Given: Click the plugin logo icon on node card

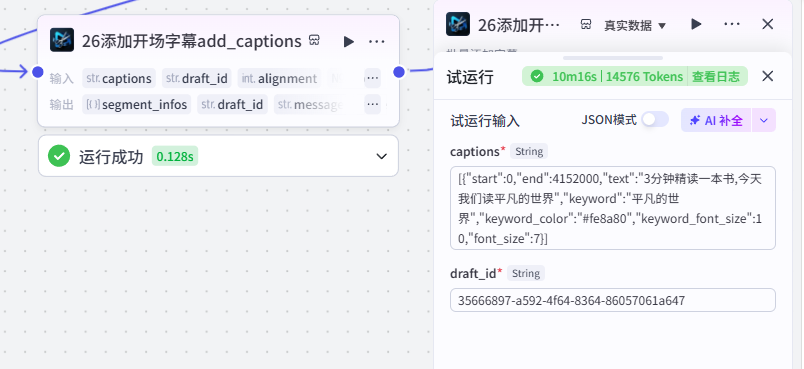Looking at the screenshot, I should pyautogui.click(x=62, y=40).
